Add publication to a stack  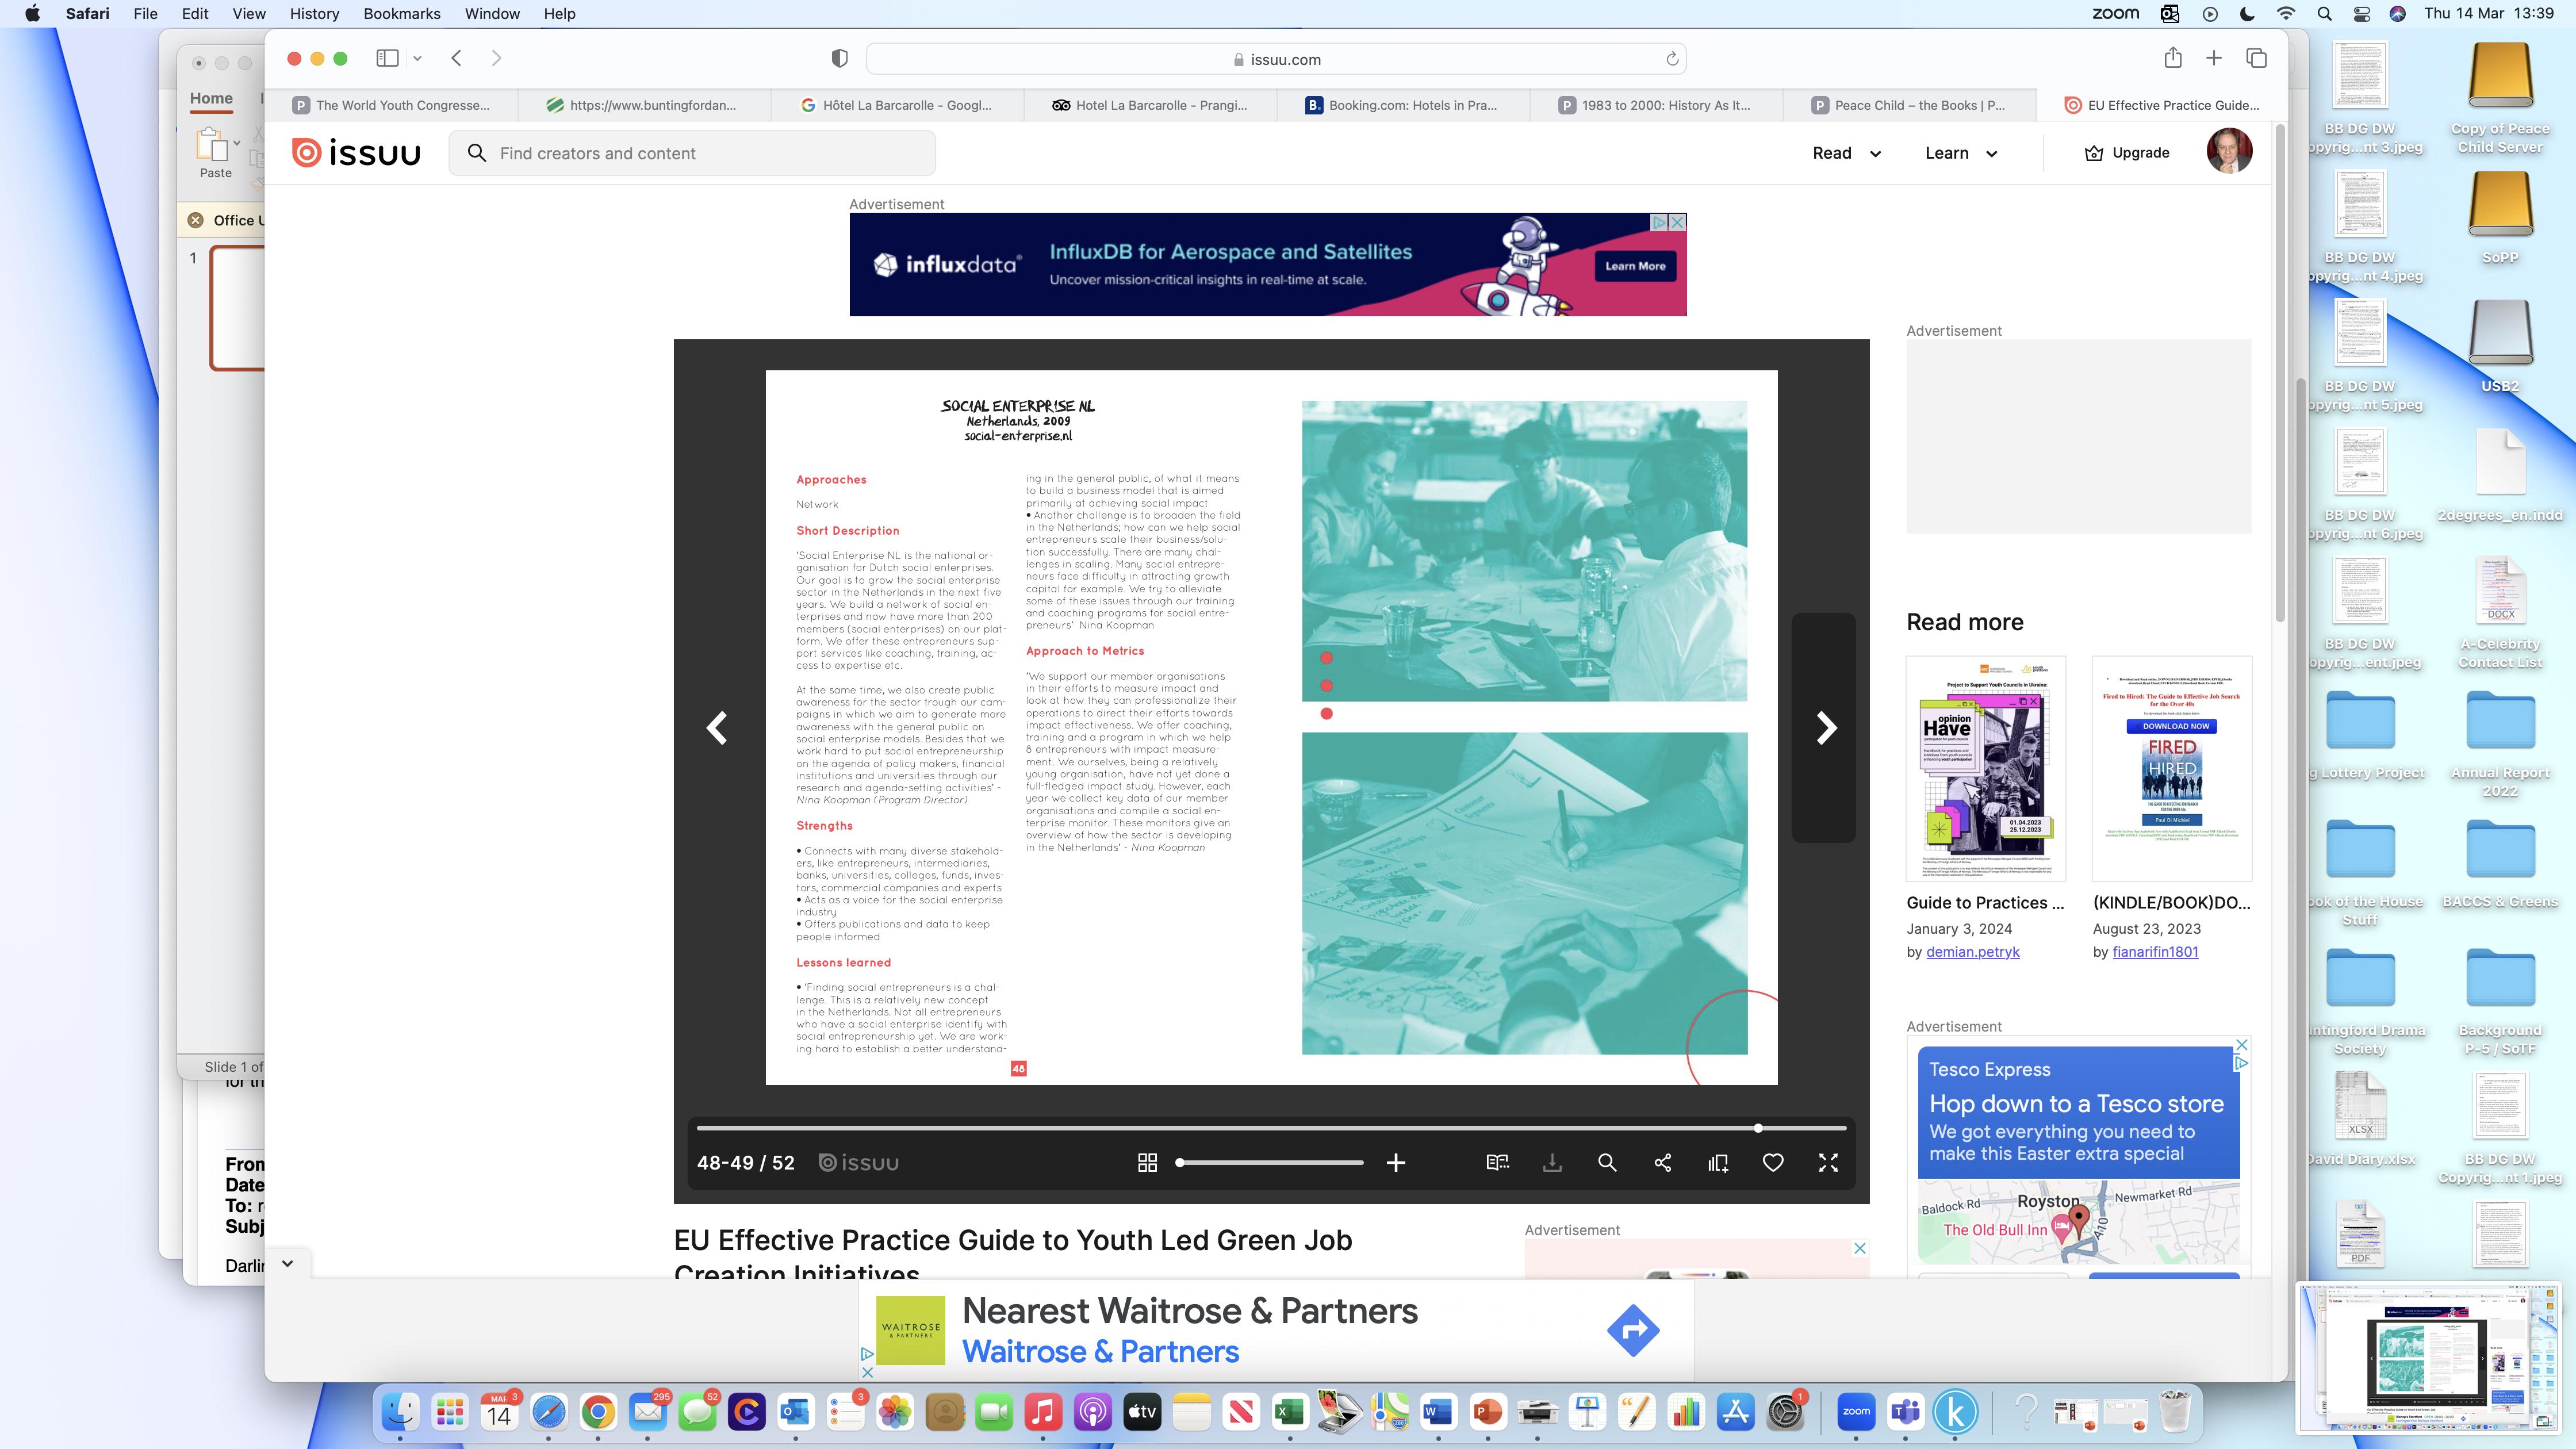[x=1718, y=1162]
